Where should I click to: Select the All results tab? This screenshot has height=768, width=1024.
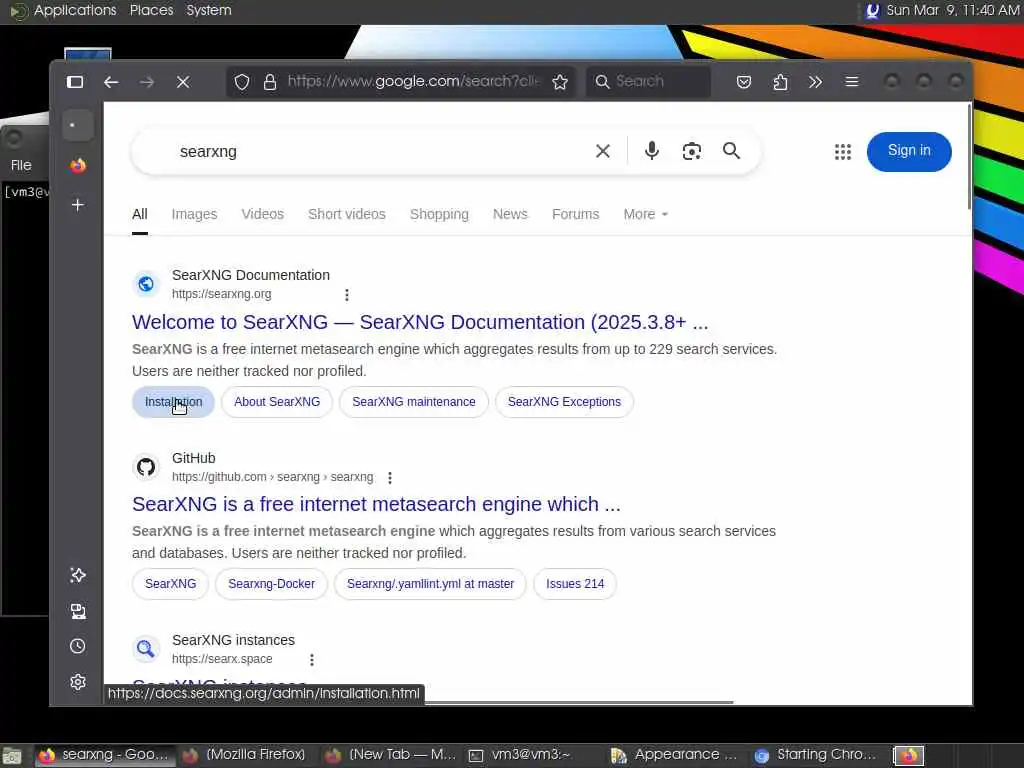[x=140, y=214]
